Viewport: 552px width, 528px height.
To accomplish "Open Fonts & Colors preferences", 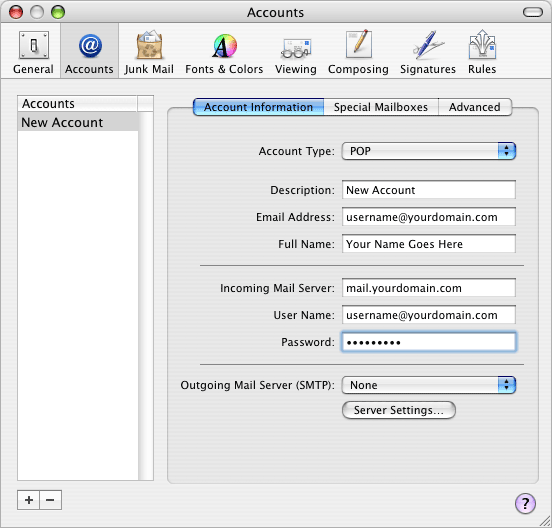I will click(224, 52).
